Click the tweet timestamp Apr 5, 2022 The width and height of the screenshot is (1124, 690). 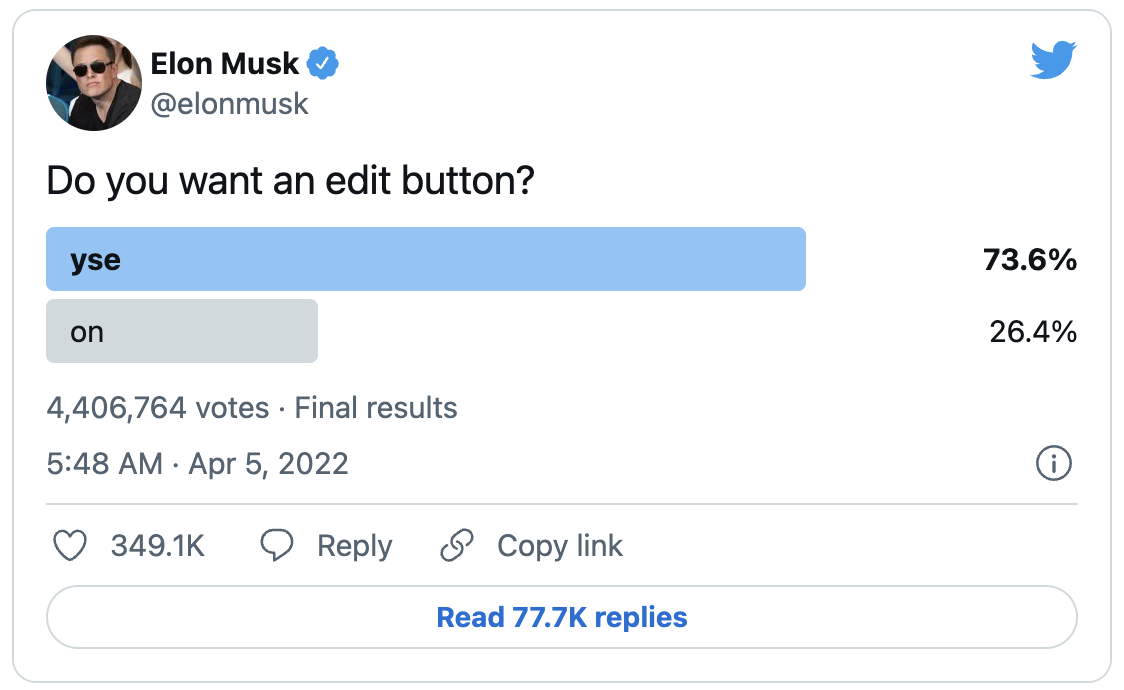coord(197,464)
